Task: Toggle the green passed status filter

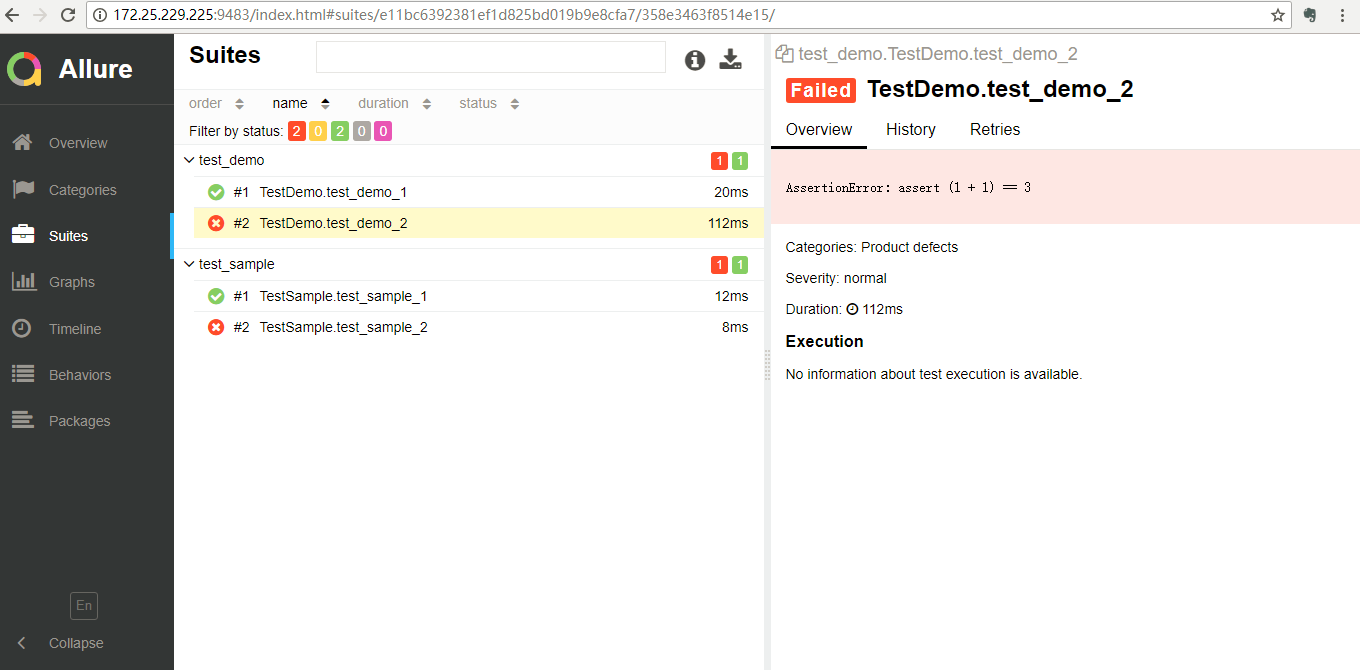Action: tap(340, 131)
